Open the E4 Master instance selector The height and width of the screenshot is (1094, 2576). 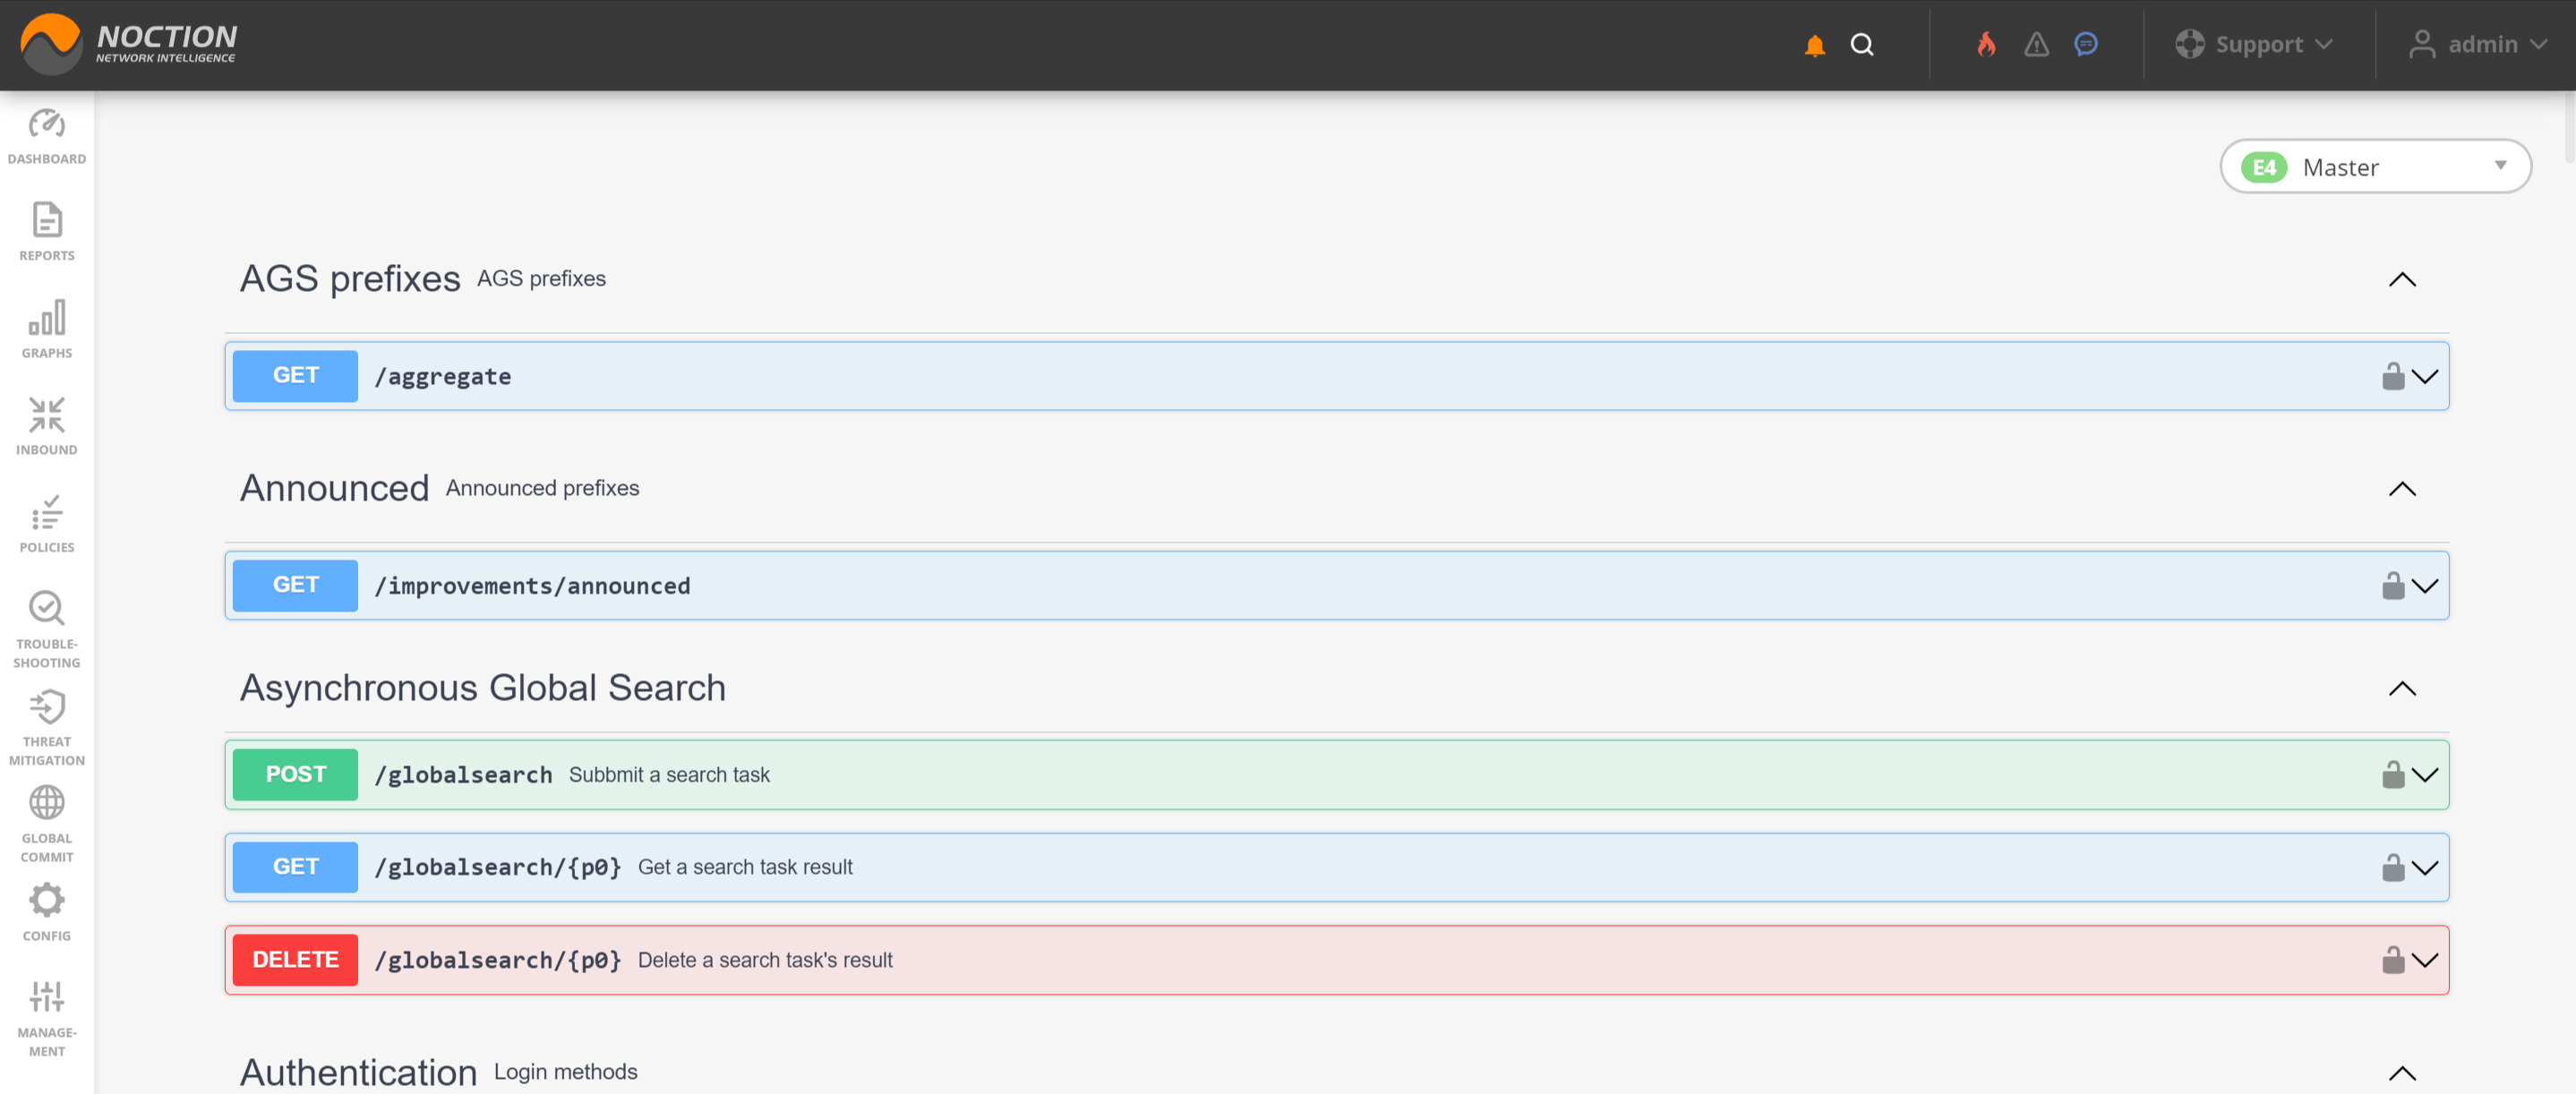pyautogui.click(x=2375, y=166)
